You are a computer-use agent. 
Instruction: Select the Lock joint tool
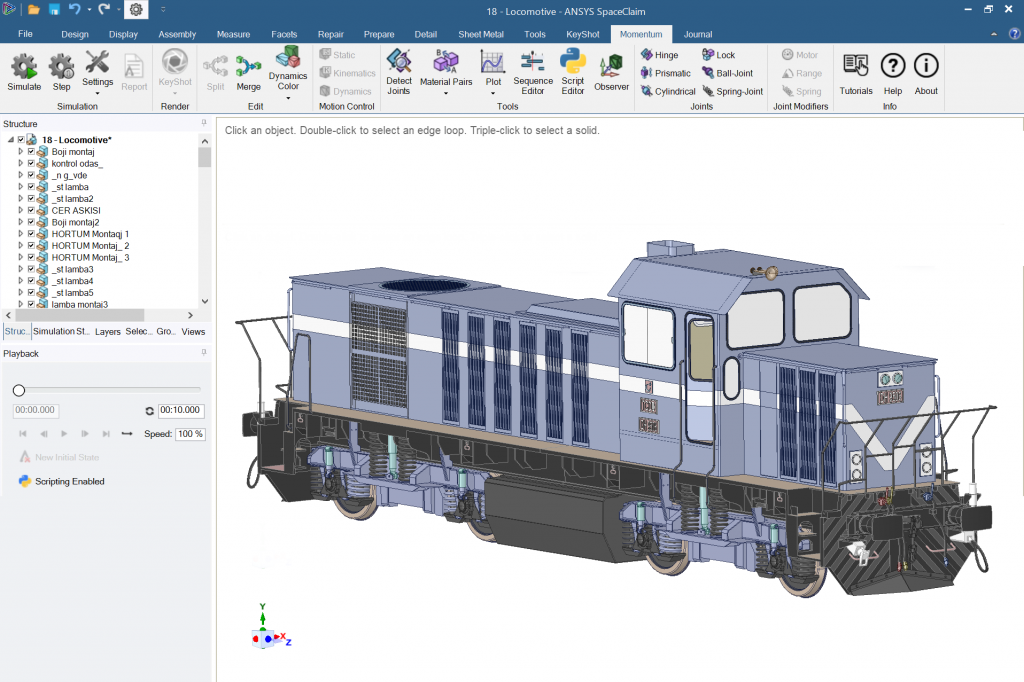(718, 55)
